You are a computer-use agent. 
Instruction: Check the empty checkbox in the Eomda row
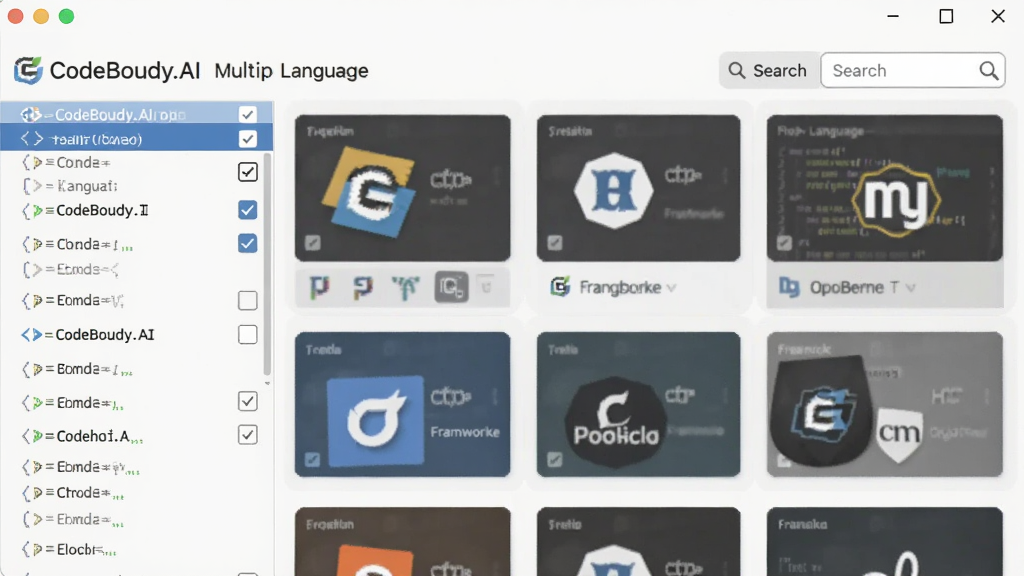248,300
